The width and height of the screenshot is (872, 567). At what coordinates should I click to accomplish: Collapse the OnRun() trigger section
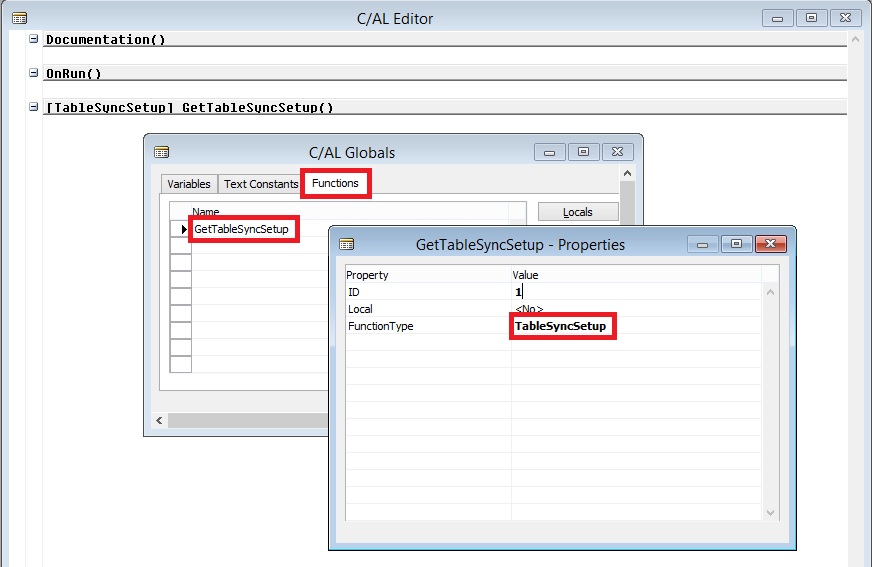pos(34,73)
